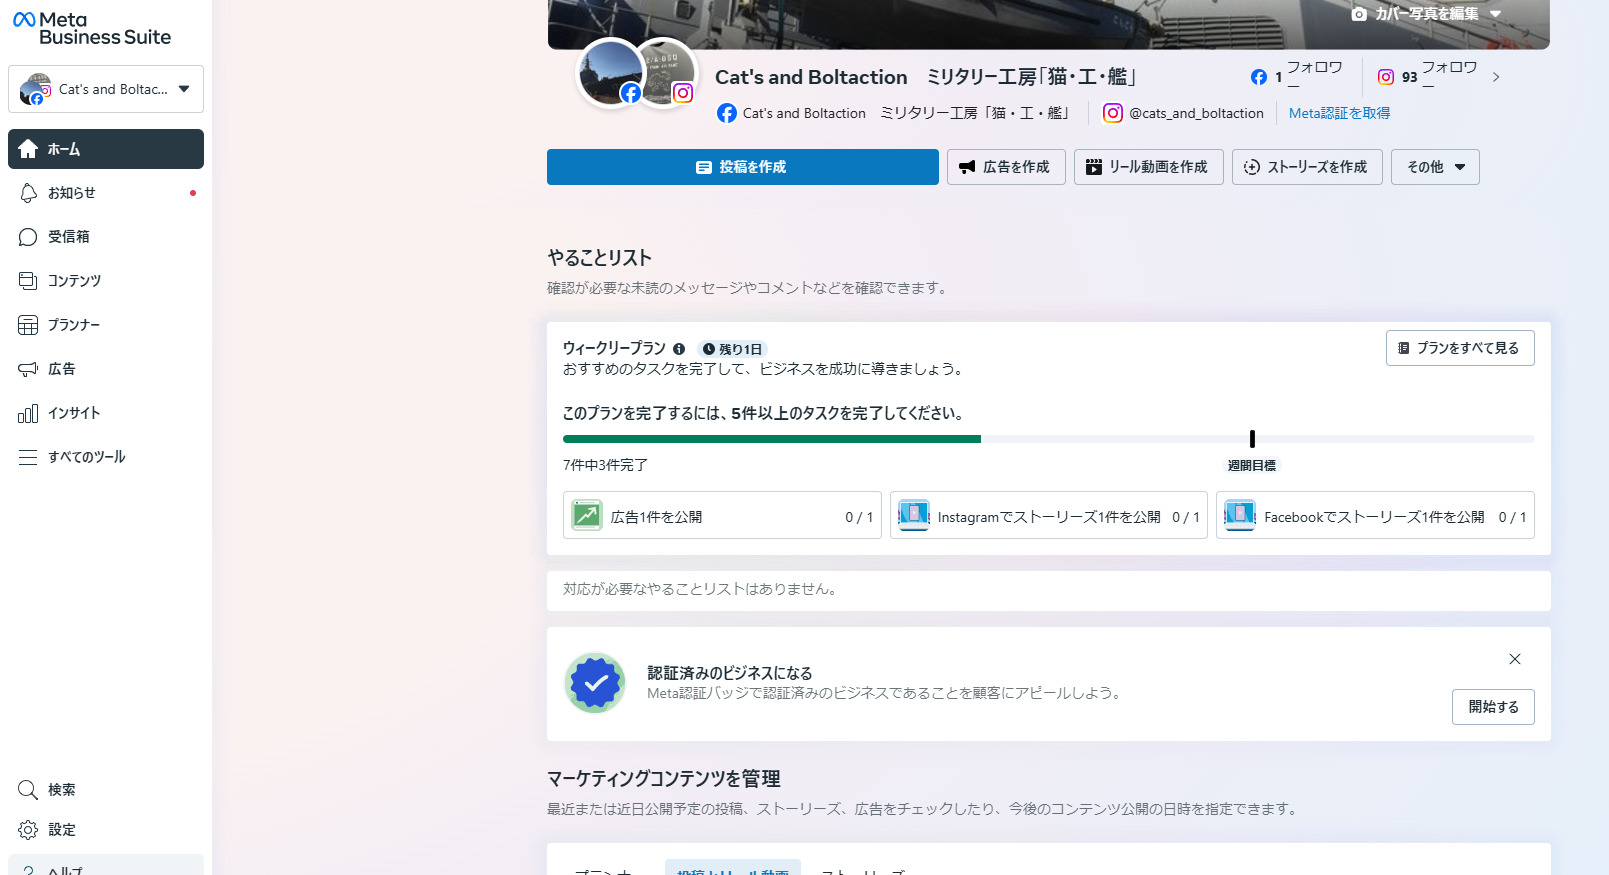Click ストーリーズを作成 button
Screen dimensions: 1609x875
click(1307, 167)
